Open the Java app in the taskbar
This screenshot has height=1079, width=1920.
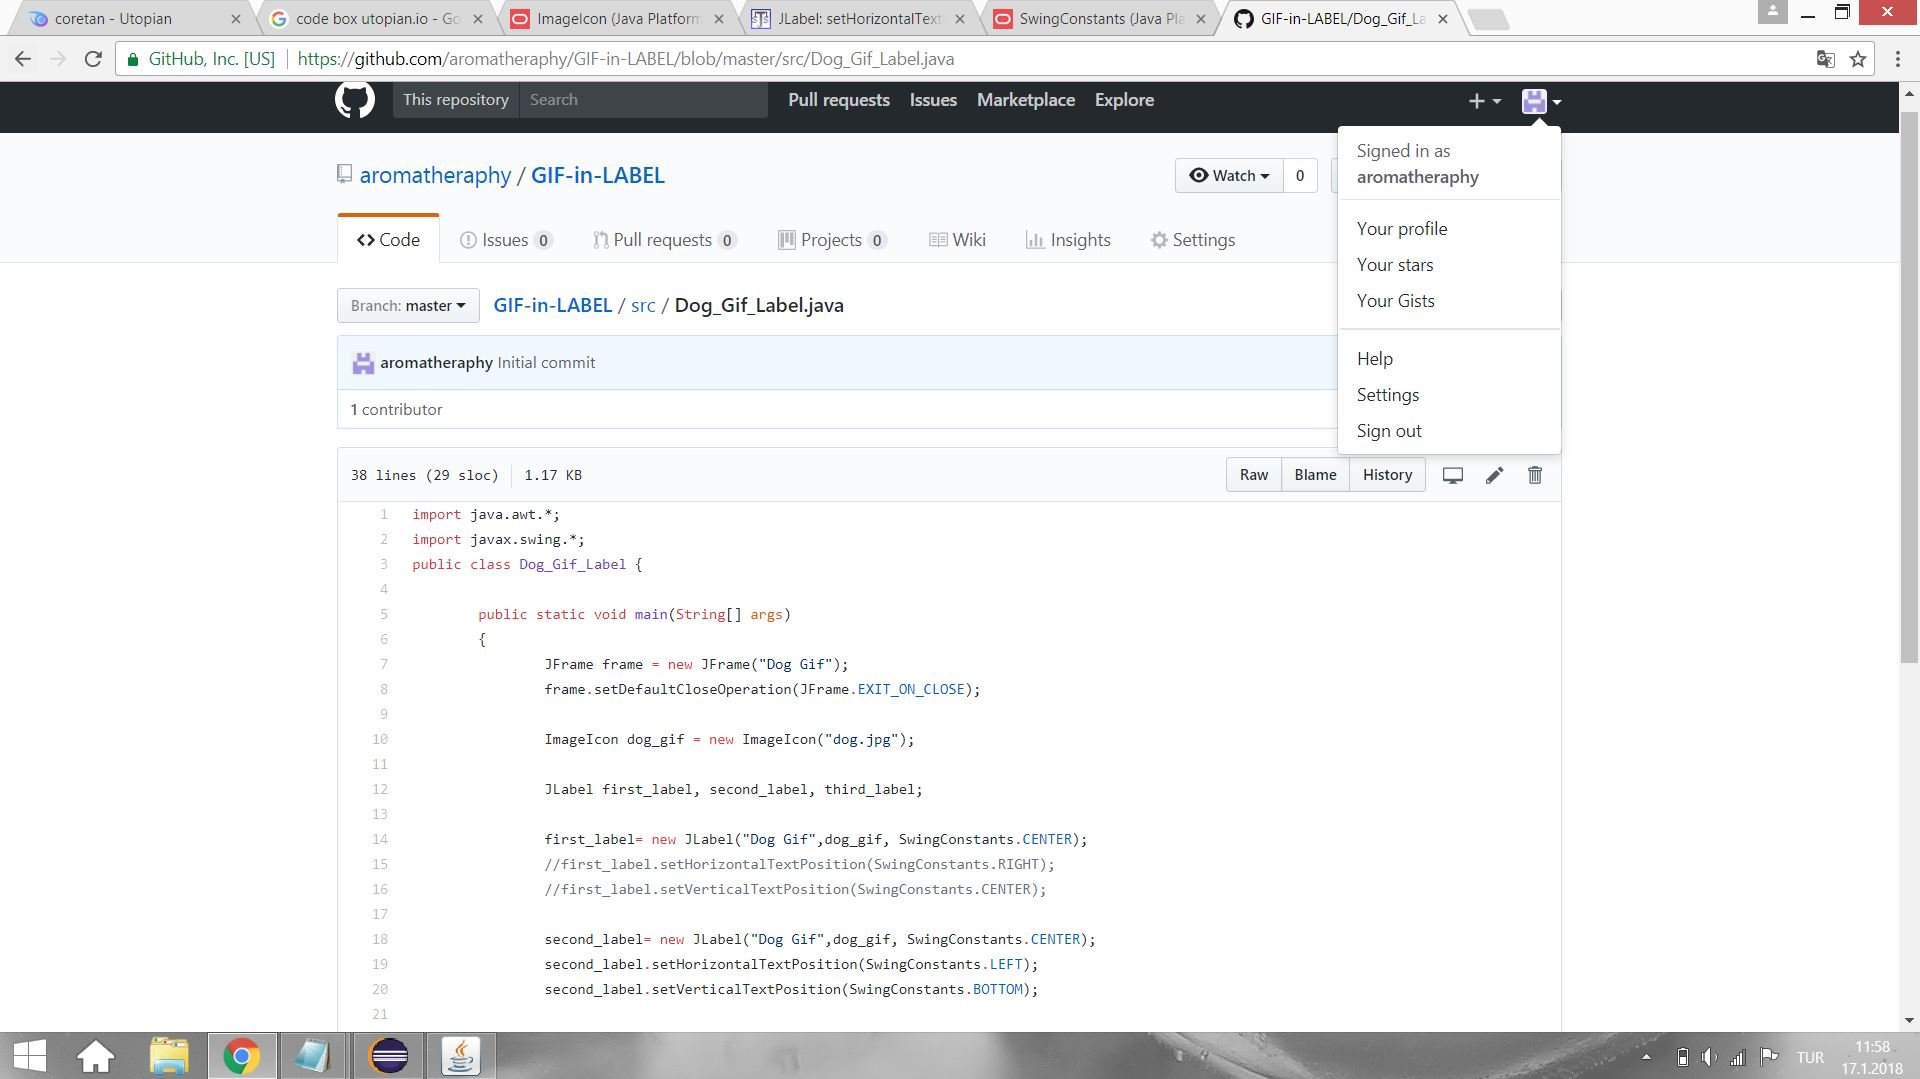[x=460, y=1056]
